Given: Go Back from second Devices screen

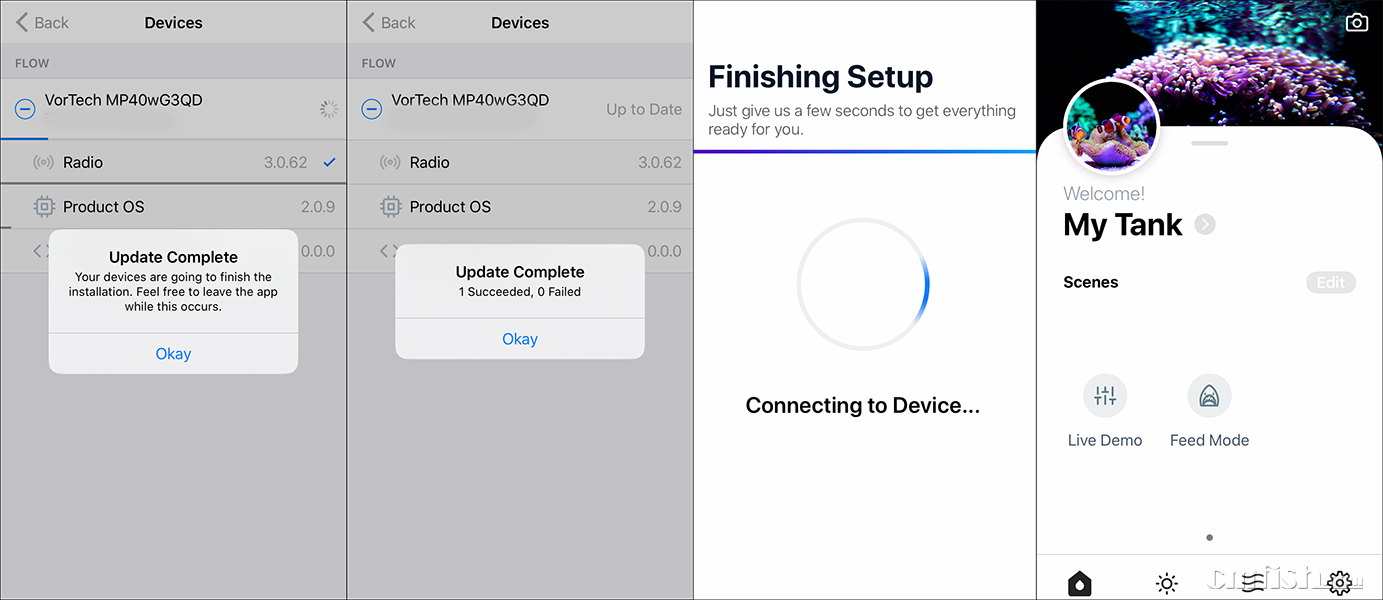Looking at the screenshot, I should [388, 22].
